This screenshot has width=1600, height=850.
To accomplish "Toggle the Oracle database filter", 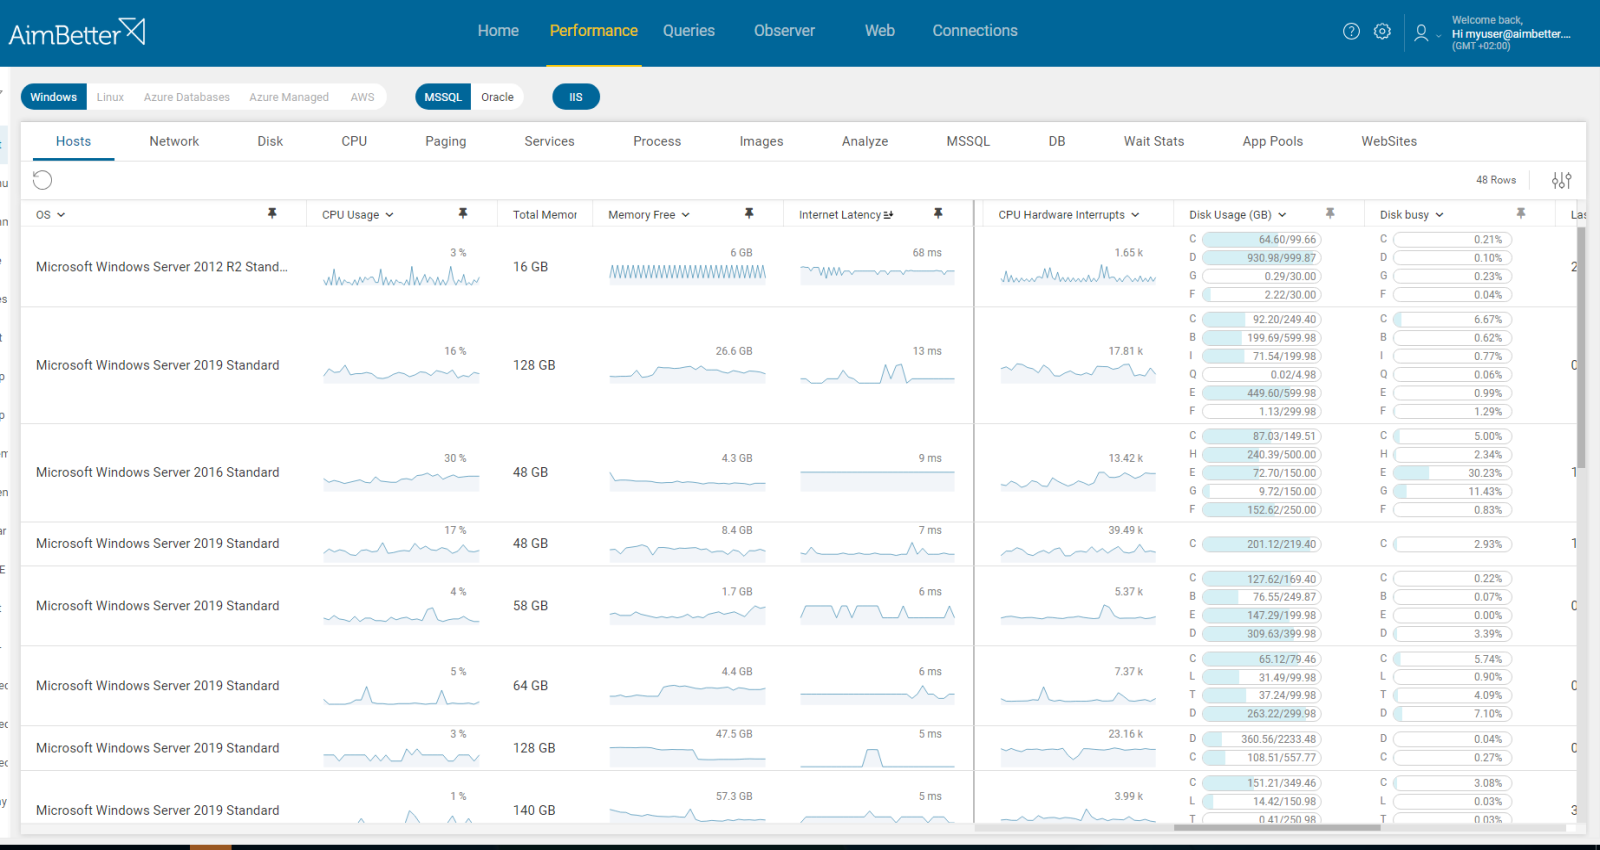I will tap(497, 97).
